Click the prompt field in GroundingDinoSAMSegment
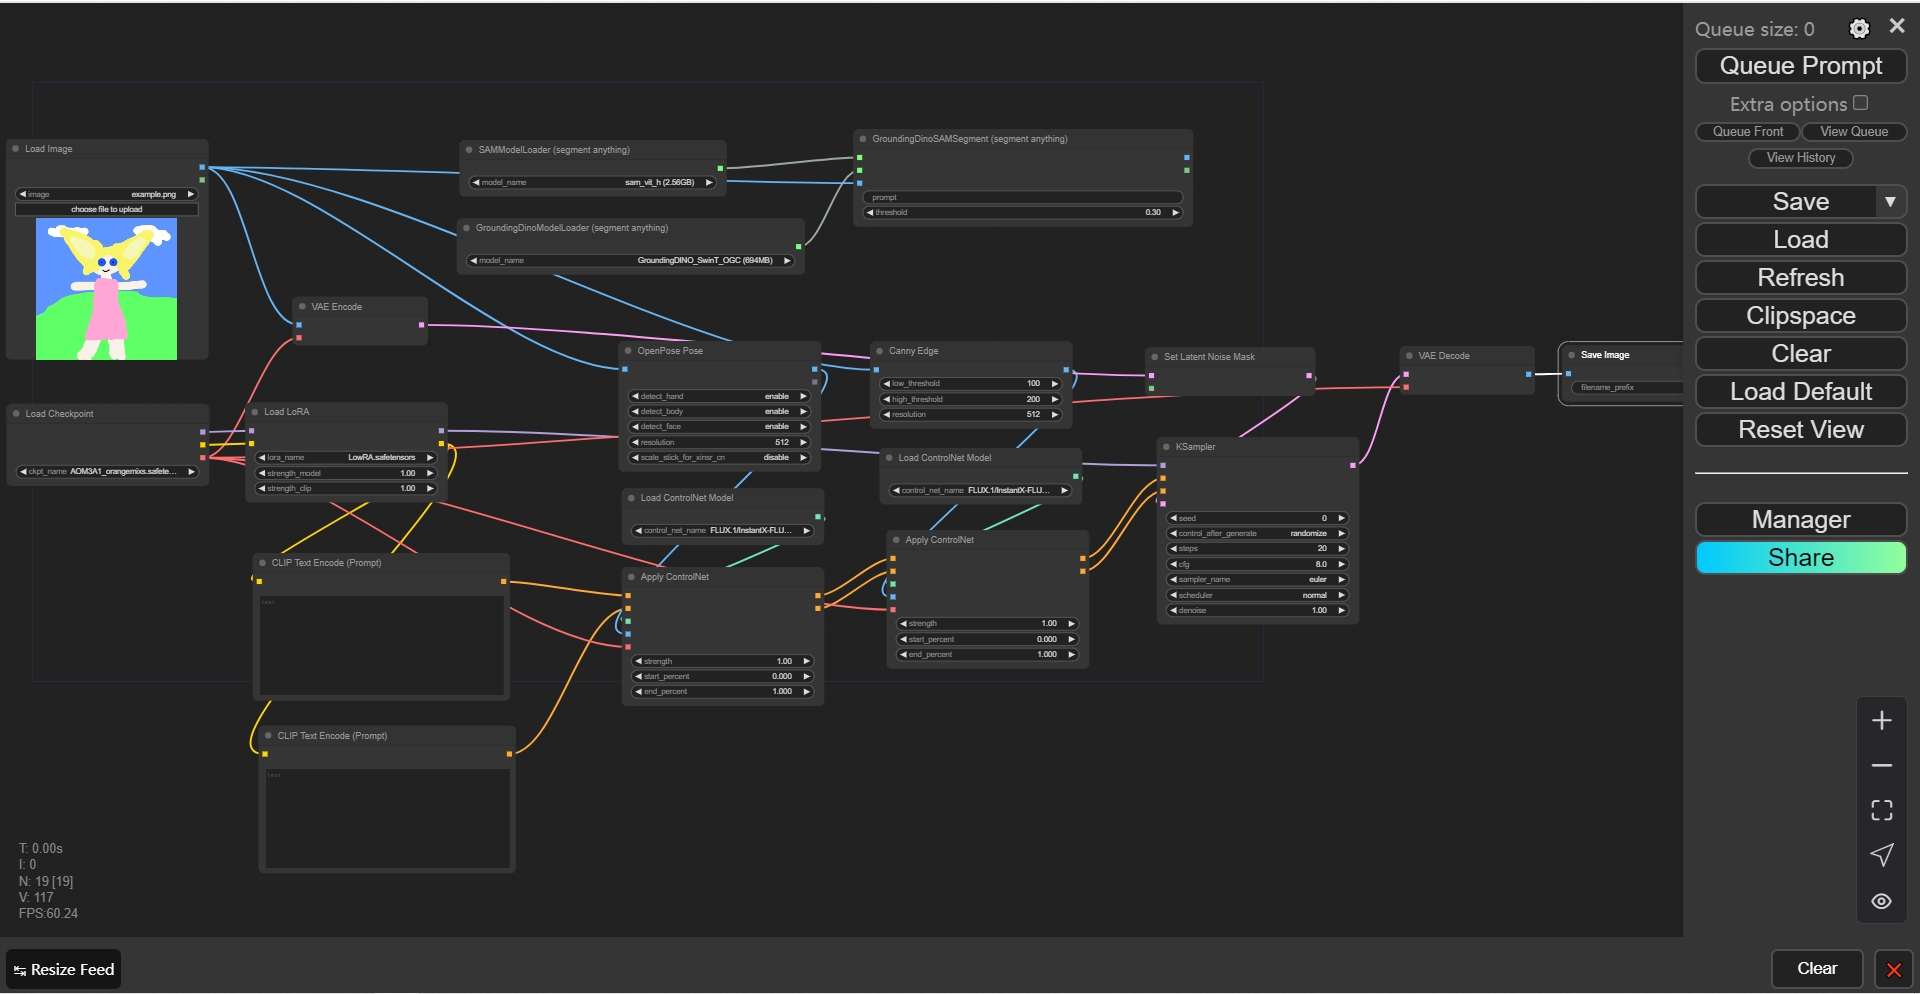This screenshot has height=994, width=1920. 1023,198
